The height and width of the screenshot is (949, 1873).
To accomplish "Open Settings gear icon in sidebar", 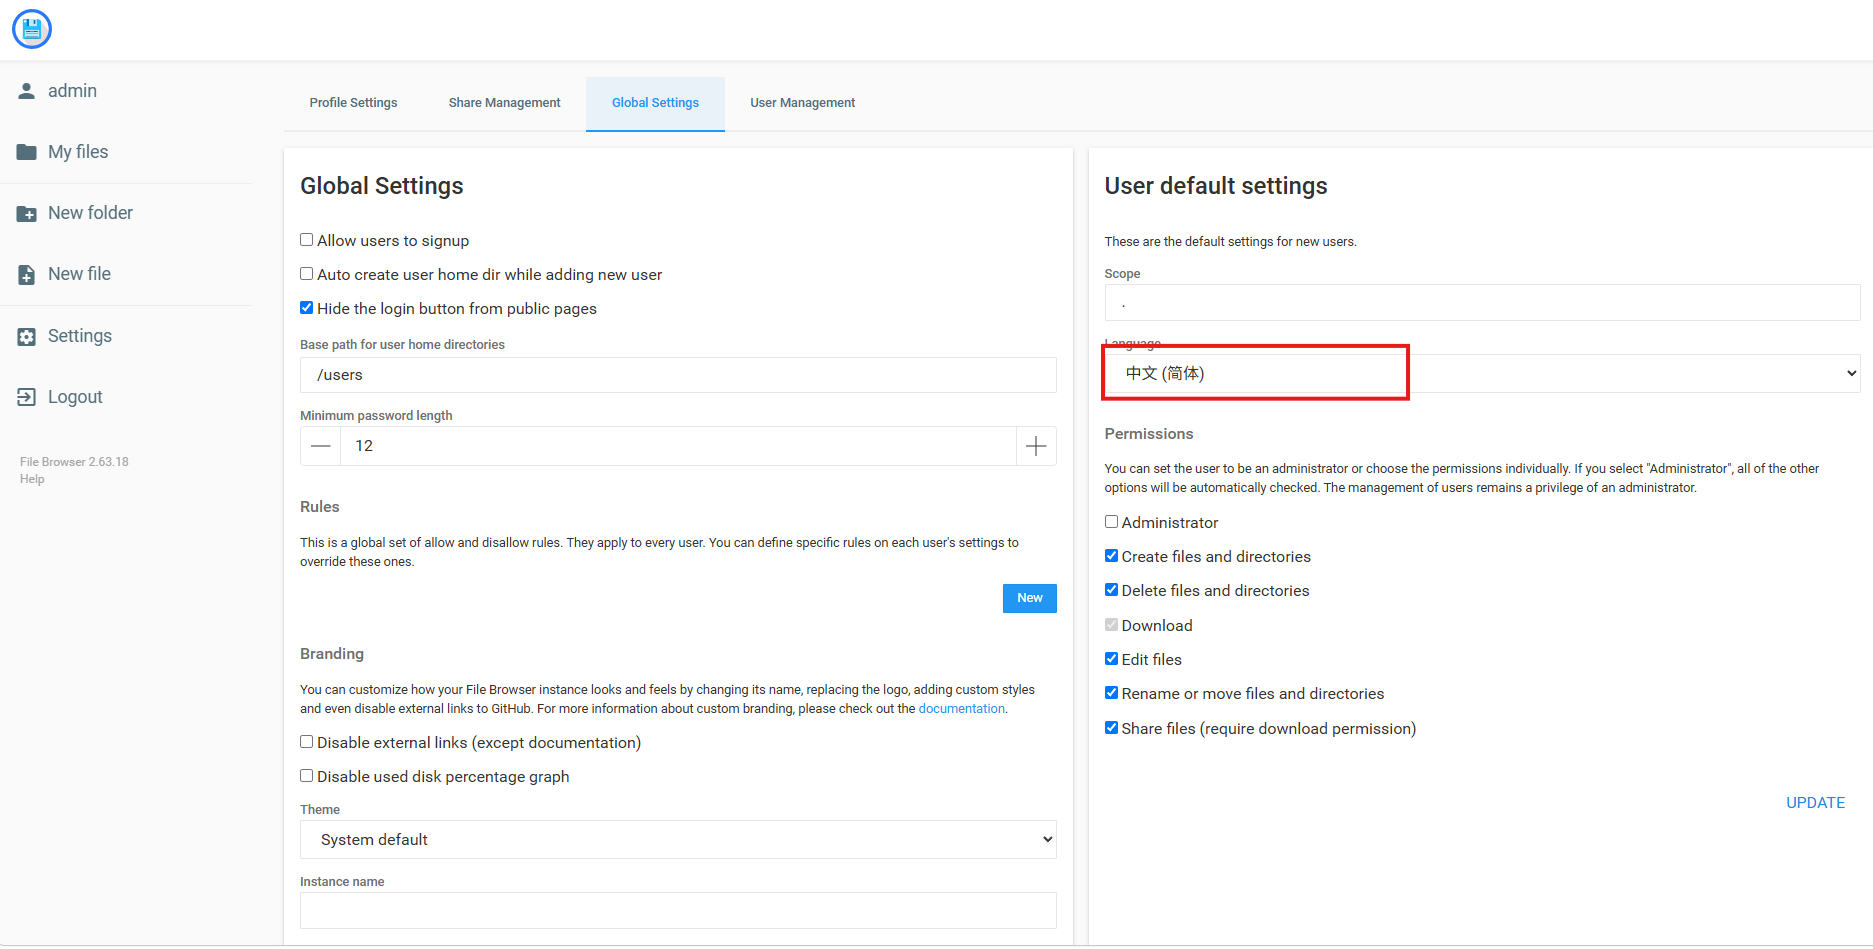I will [27, 336].
